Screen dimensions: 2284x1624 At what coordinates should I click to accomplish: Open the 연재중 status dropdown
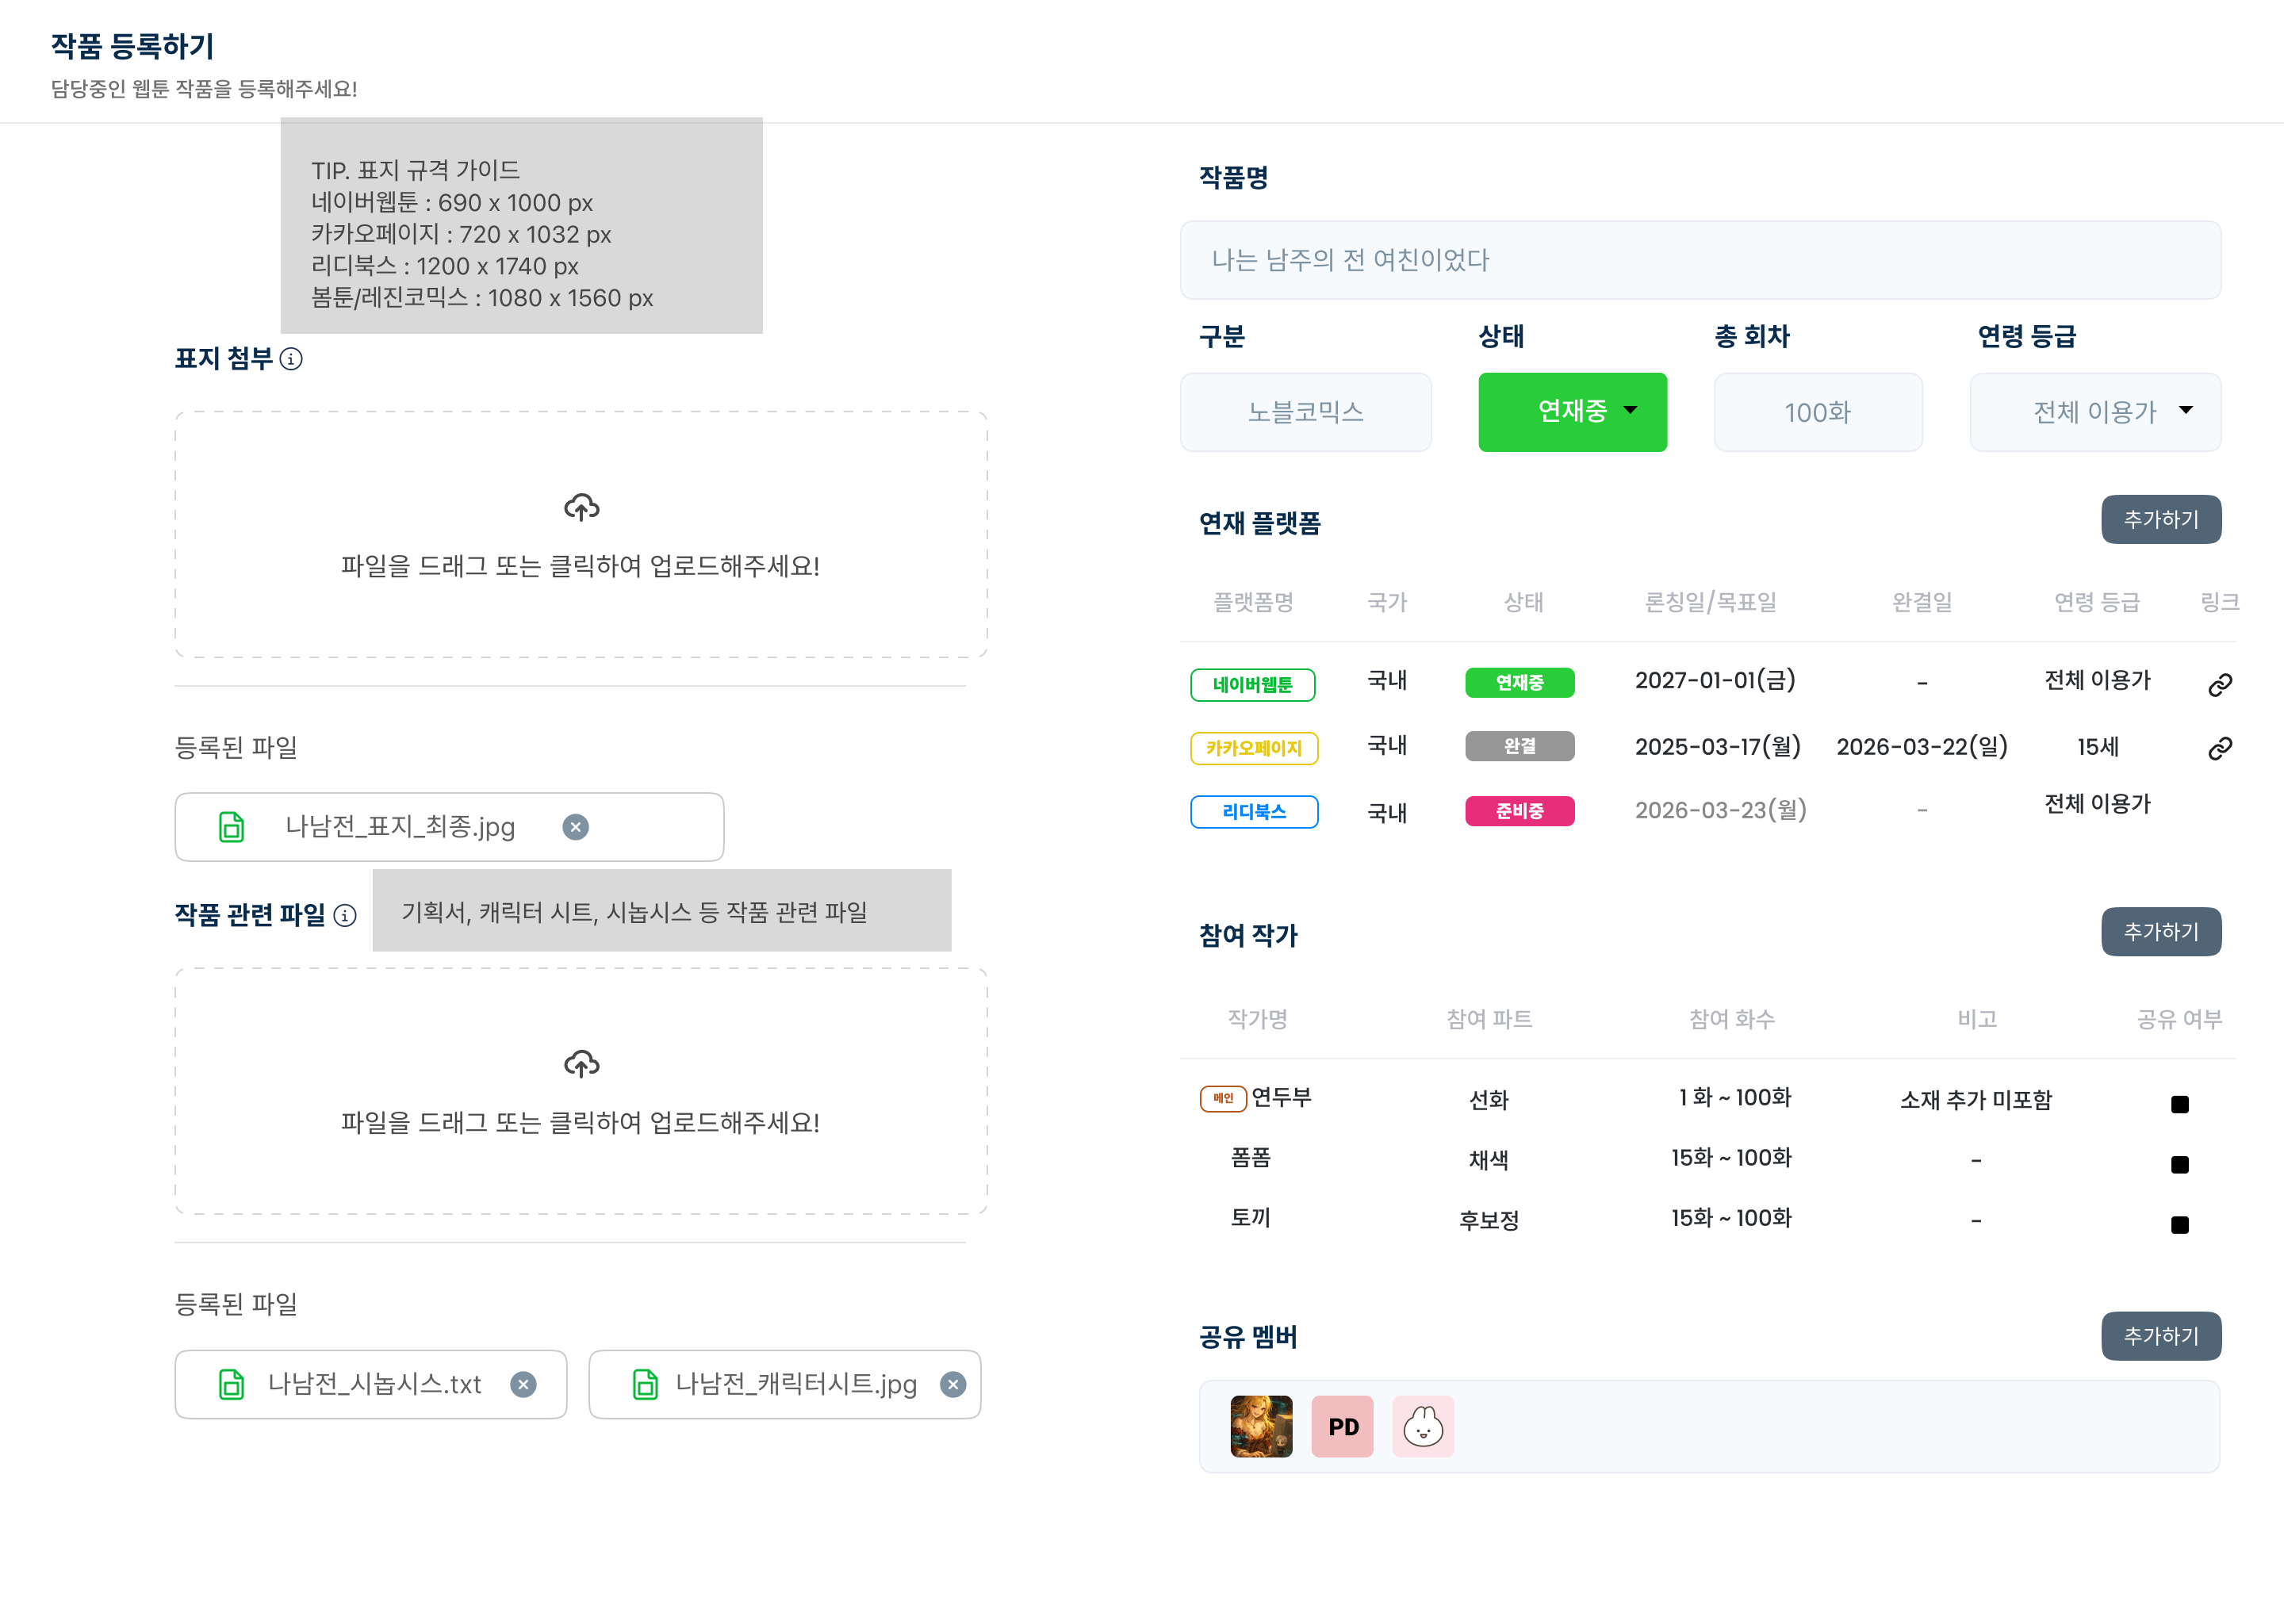(x=1572, y=412)
